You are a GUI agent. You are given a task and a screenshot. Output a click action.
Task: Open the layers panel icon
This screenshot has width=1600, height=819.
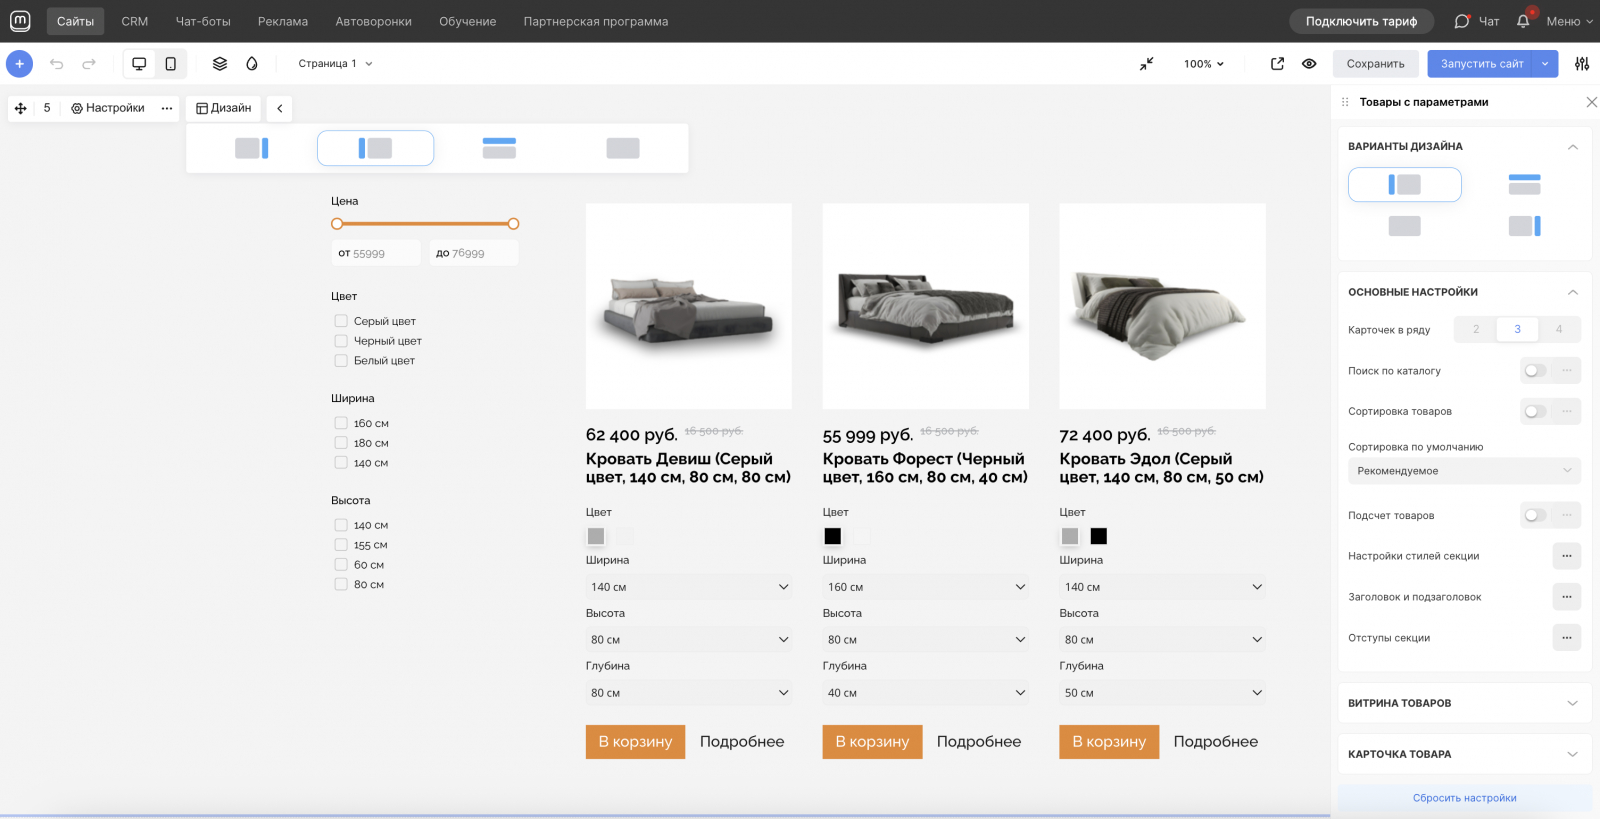(220, 64)
